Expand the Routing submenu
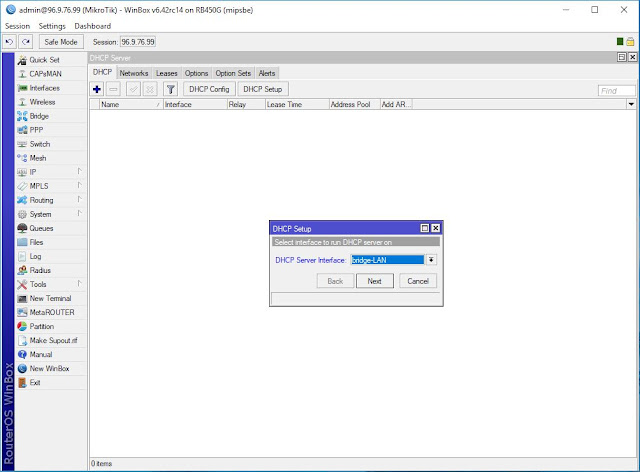This screenshot has height=472, width=640. (x=80, y=199)
